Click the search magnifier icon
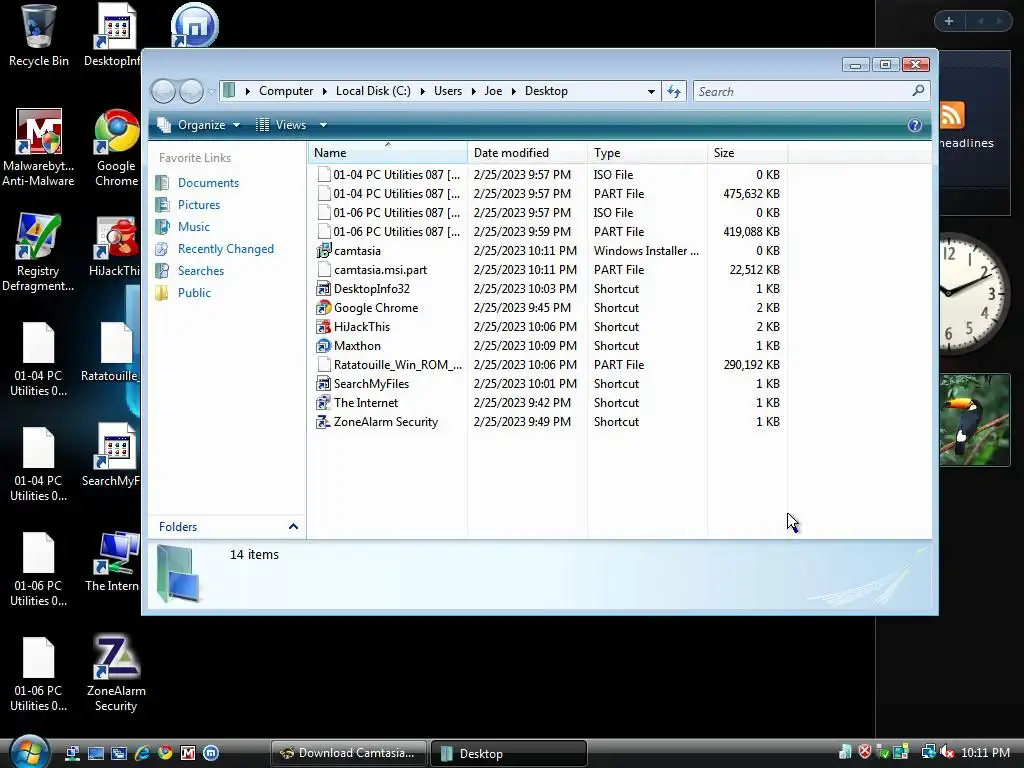The height and width of the screenshot is (768, 1024). 918,91
